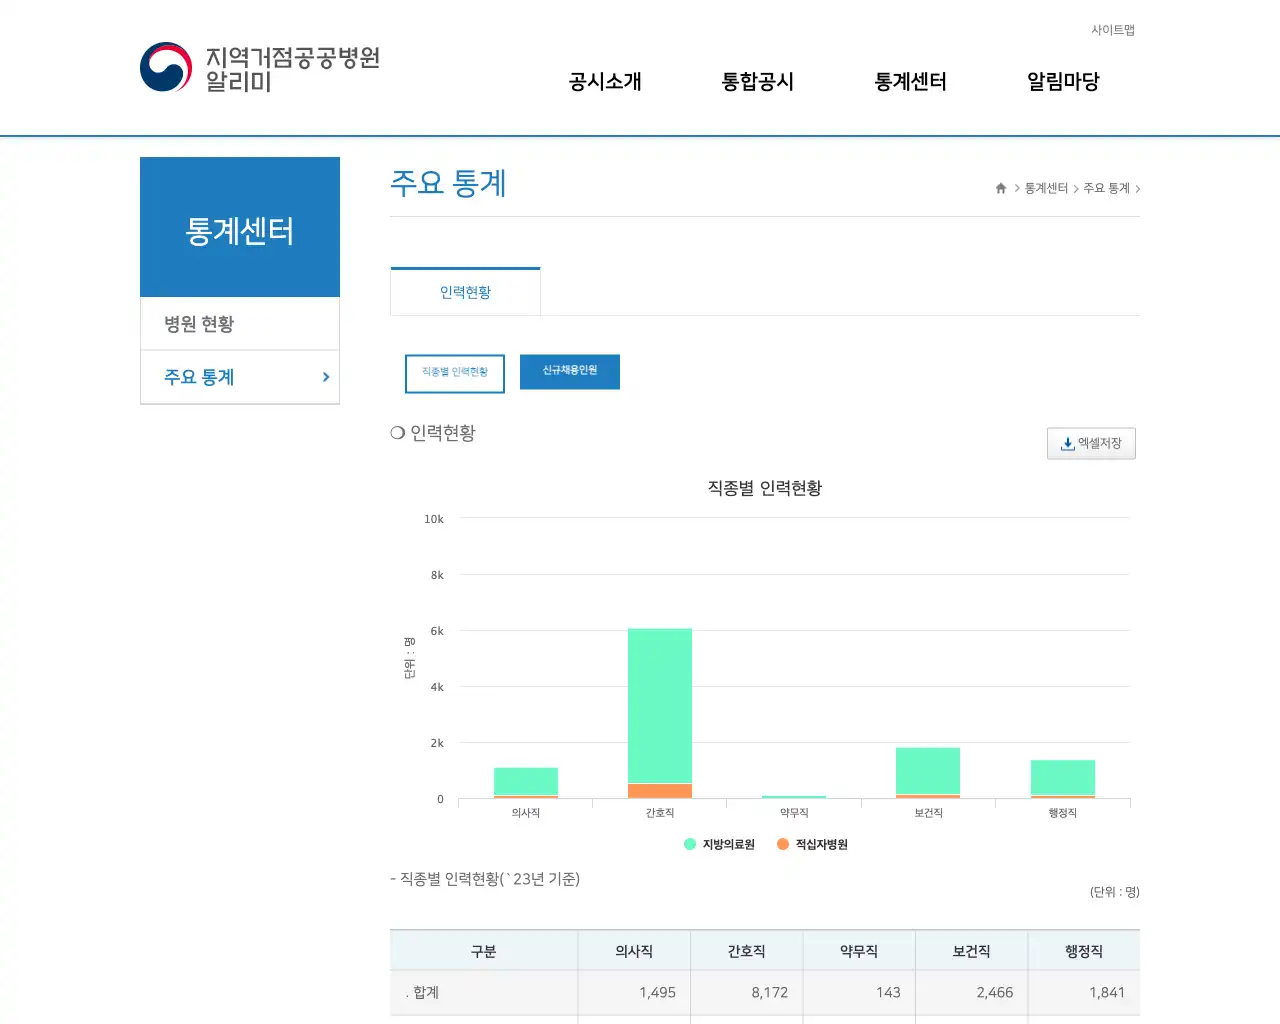Toggle the 지방의료원 legend marker
1280x1024 pixels.
690,844
